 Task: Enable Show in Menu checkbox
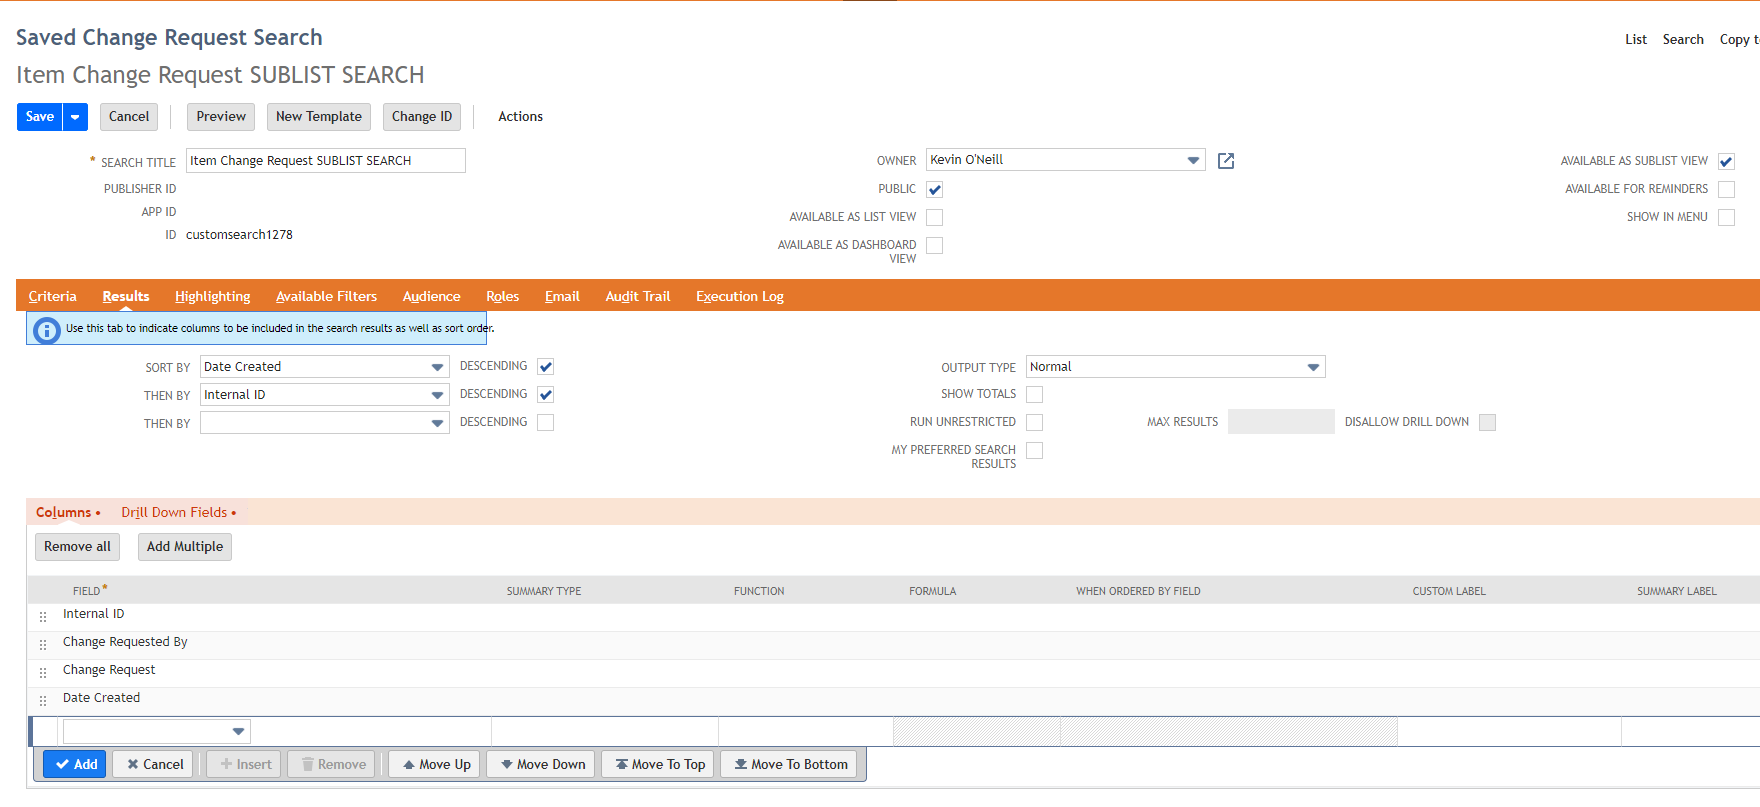click(x=1726, y=218)
